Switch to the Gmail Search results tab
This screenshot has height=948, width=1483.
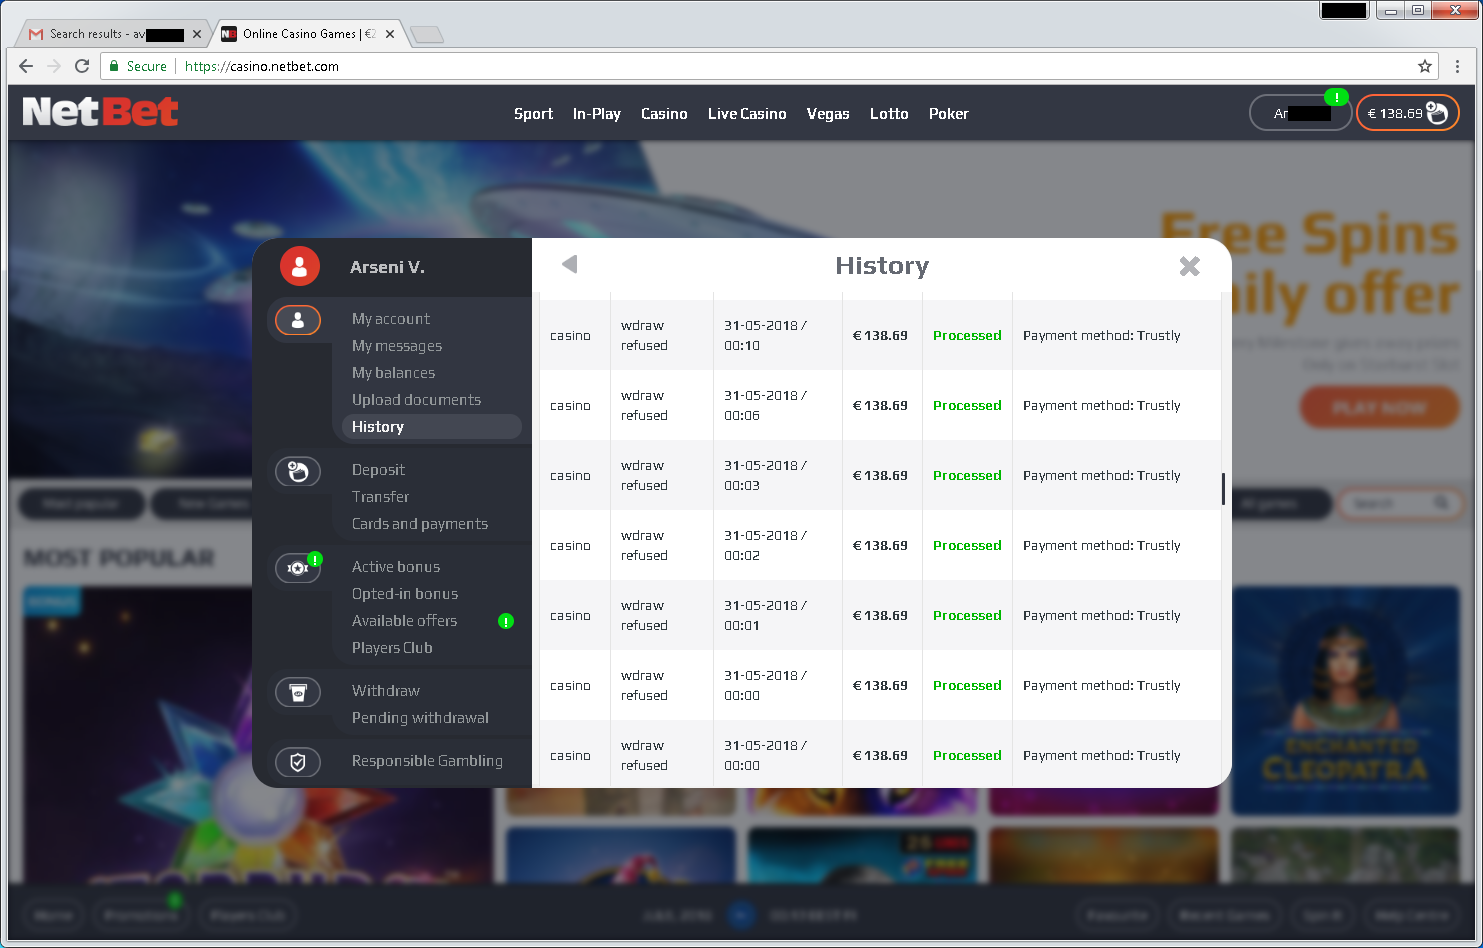[112, 34]
